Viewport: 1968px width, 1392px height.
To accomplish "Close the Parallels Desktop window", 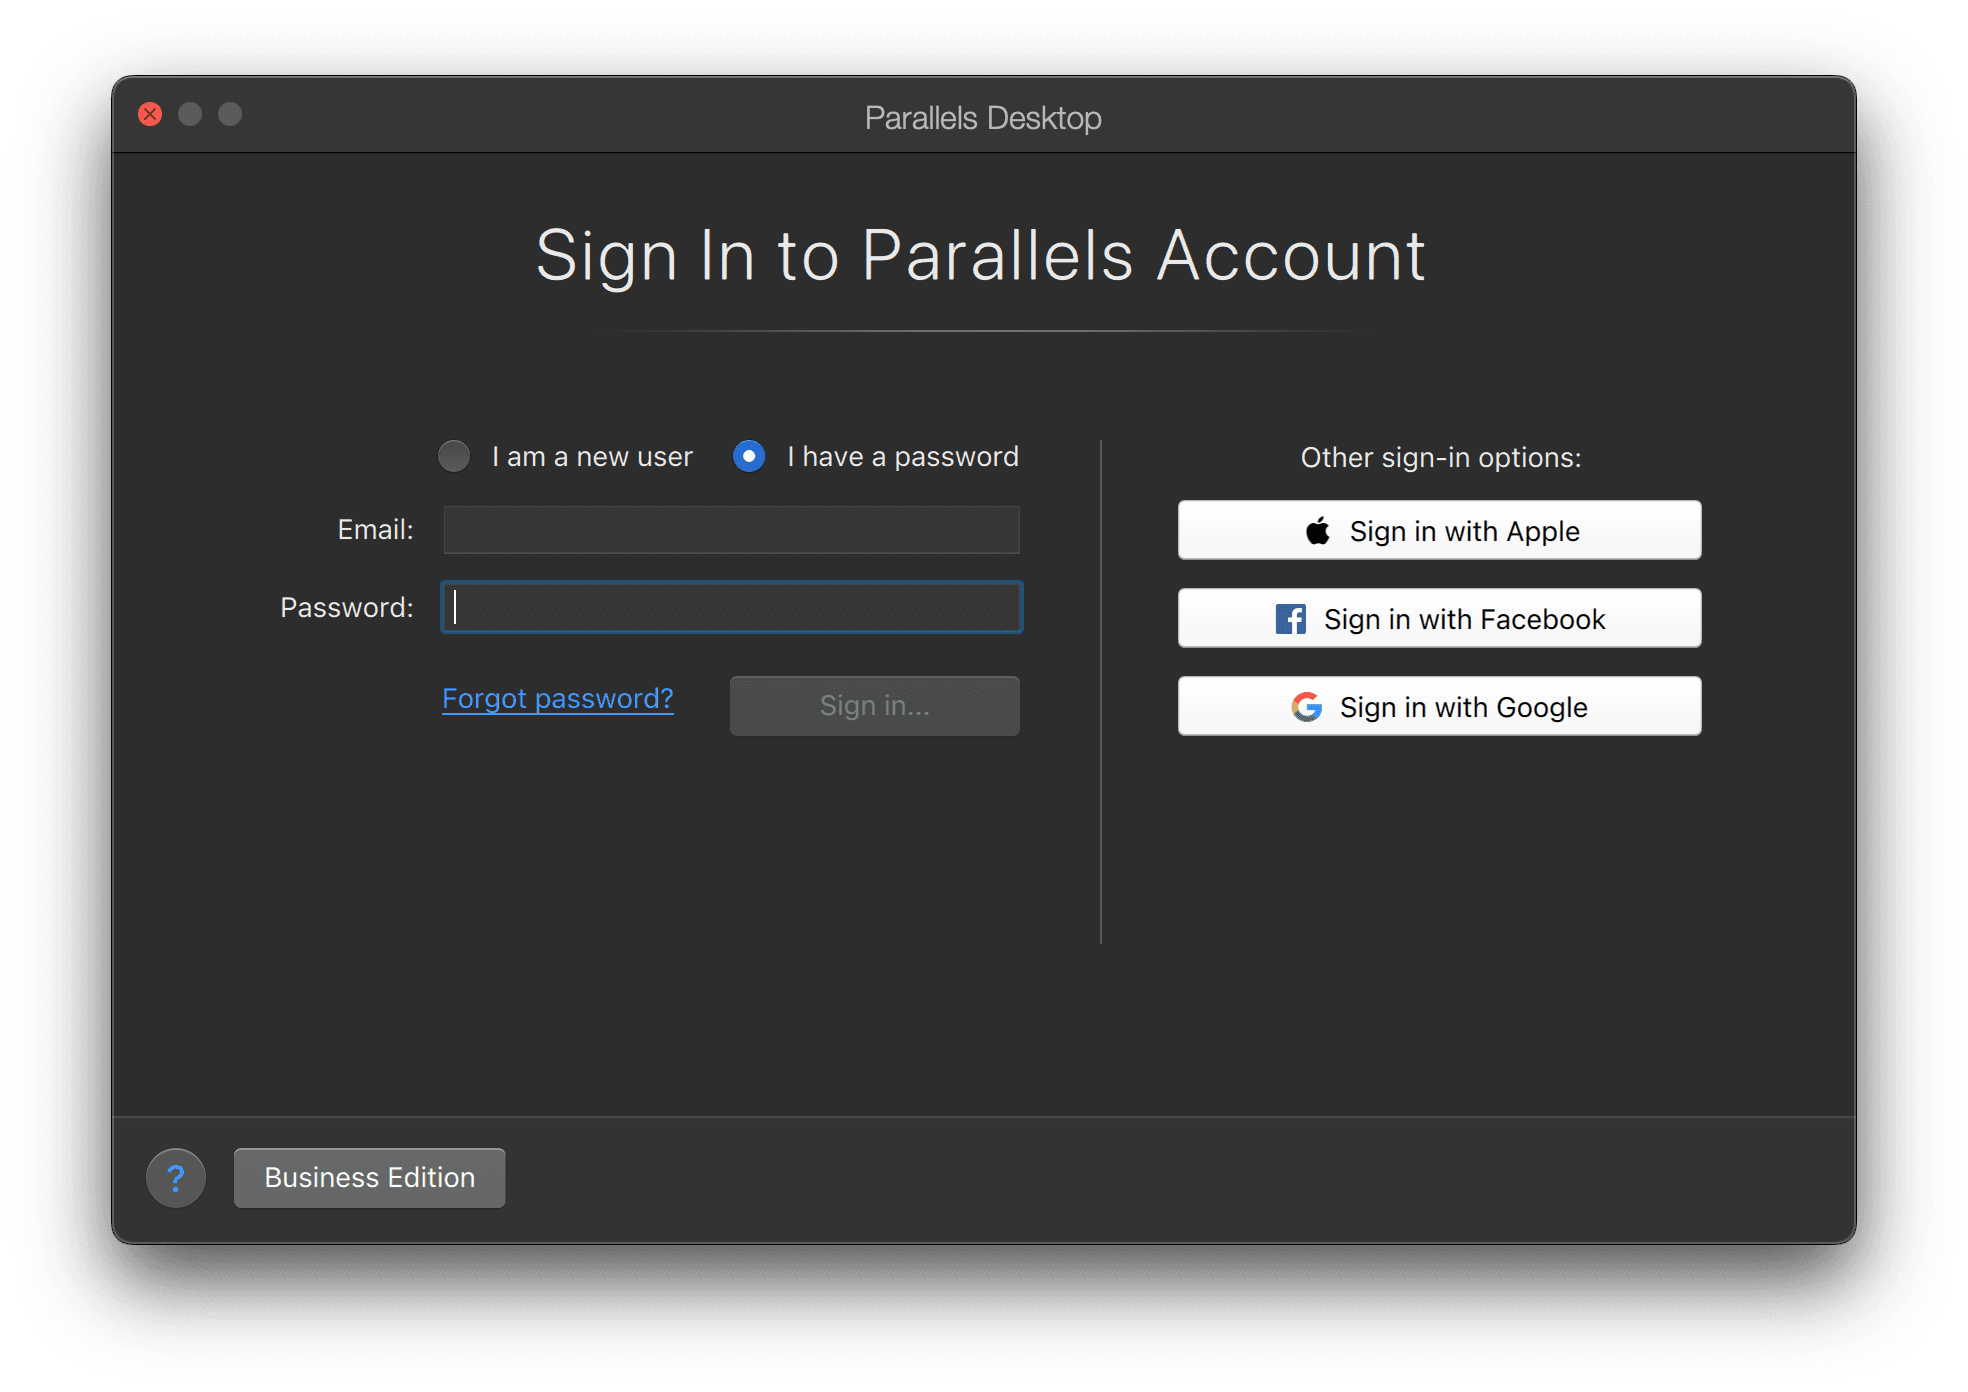I will (x=150, y=114).
